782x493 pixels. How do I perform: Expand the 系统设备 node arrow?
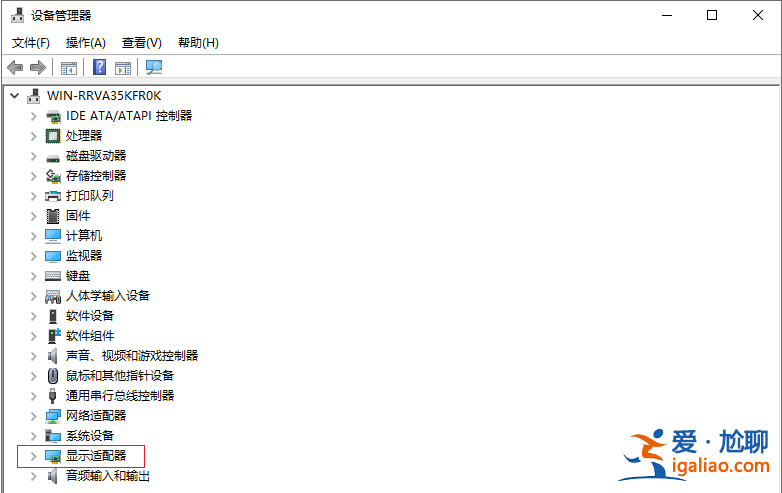pos(33,436)
